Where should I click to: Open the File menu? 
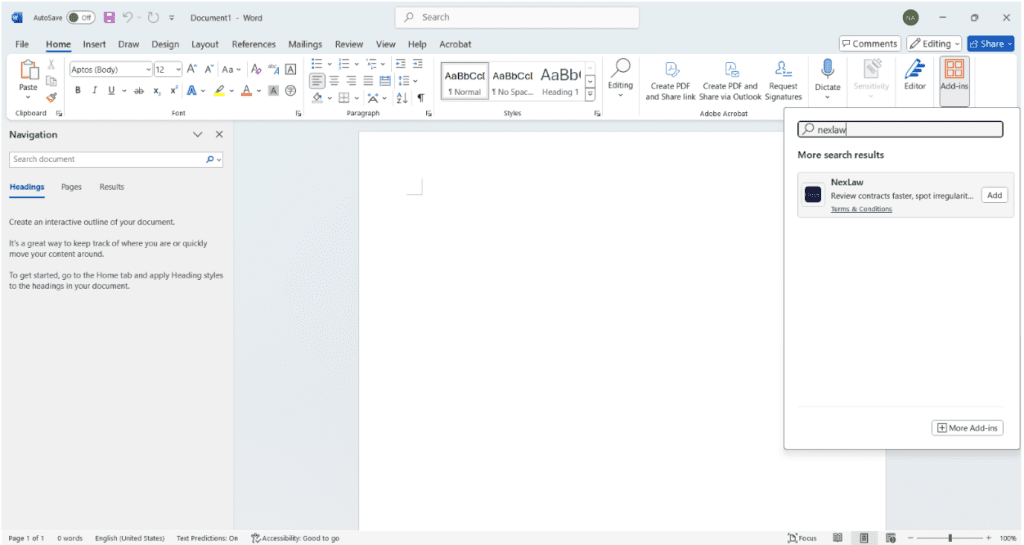pos(22,44)
